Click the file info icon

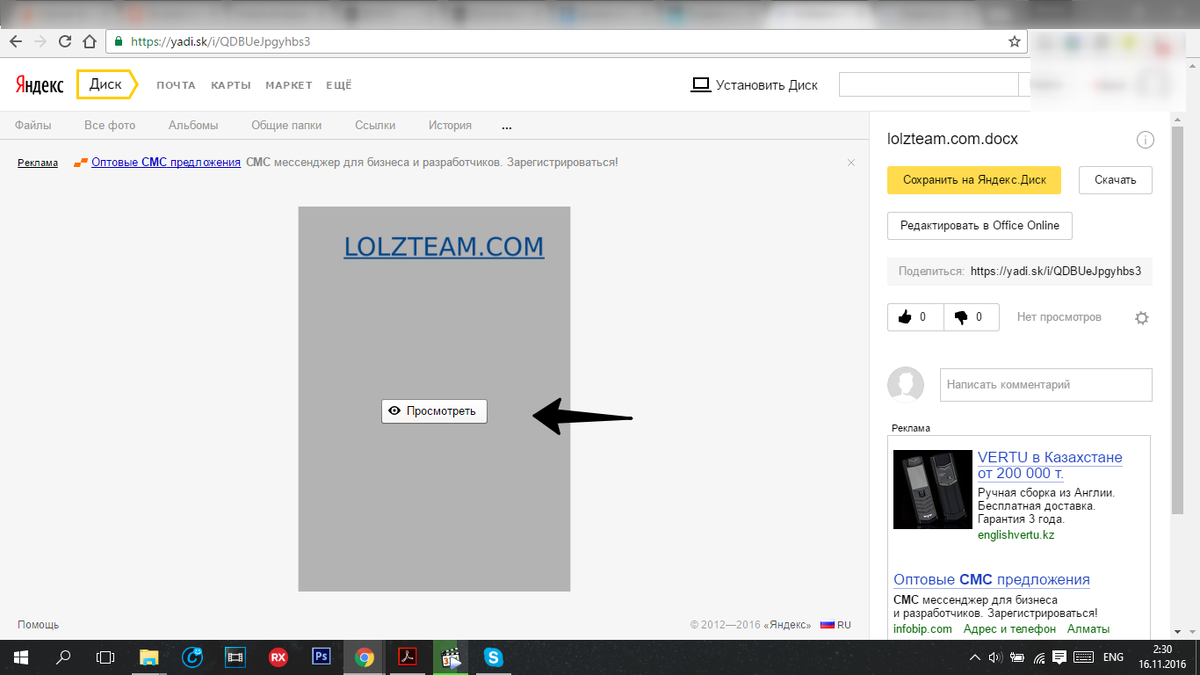point(1146,140)
